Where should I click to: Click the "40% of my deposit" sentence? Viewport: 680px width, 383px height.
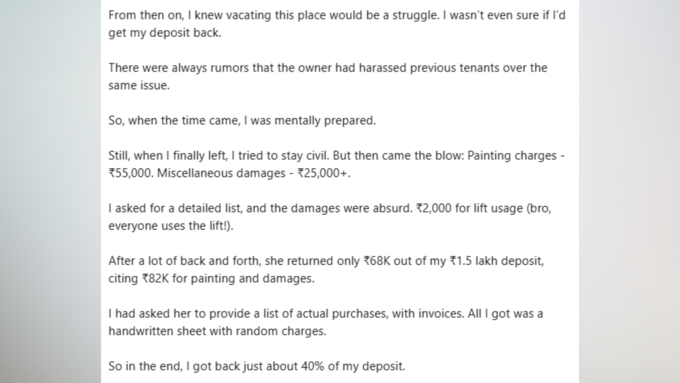click(x=257, y=367)
